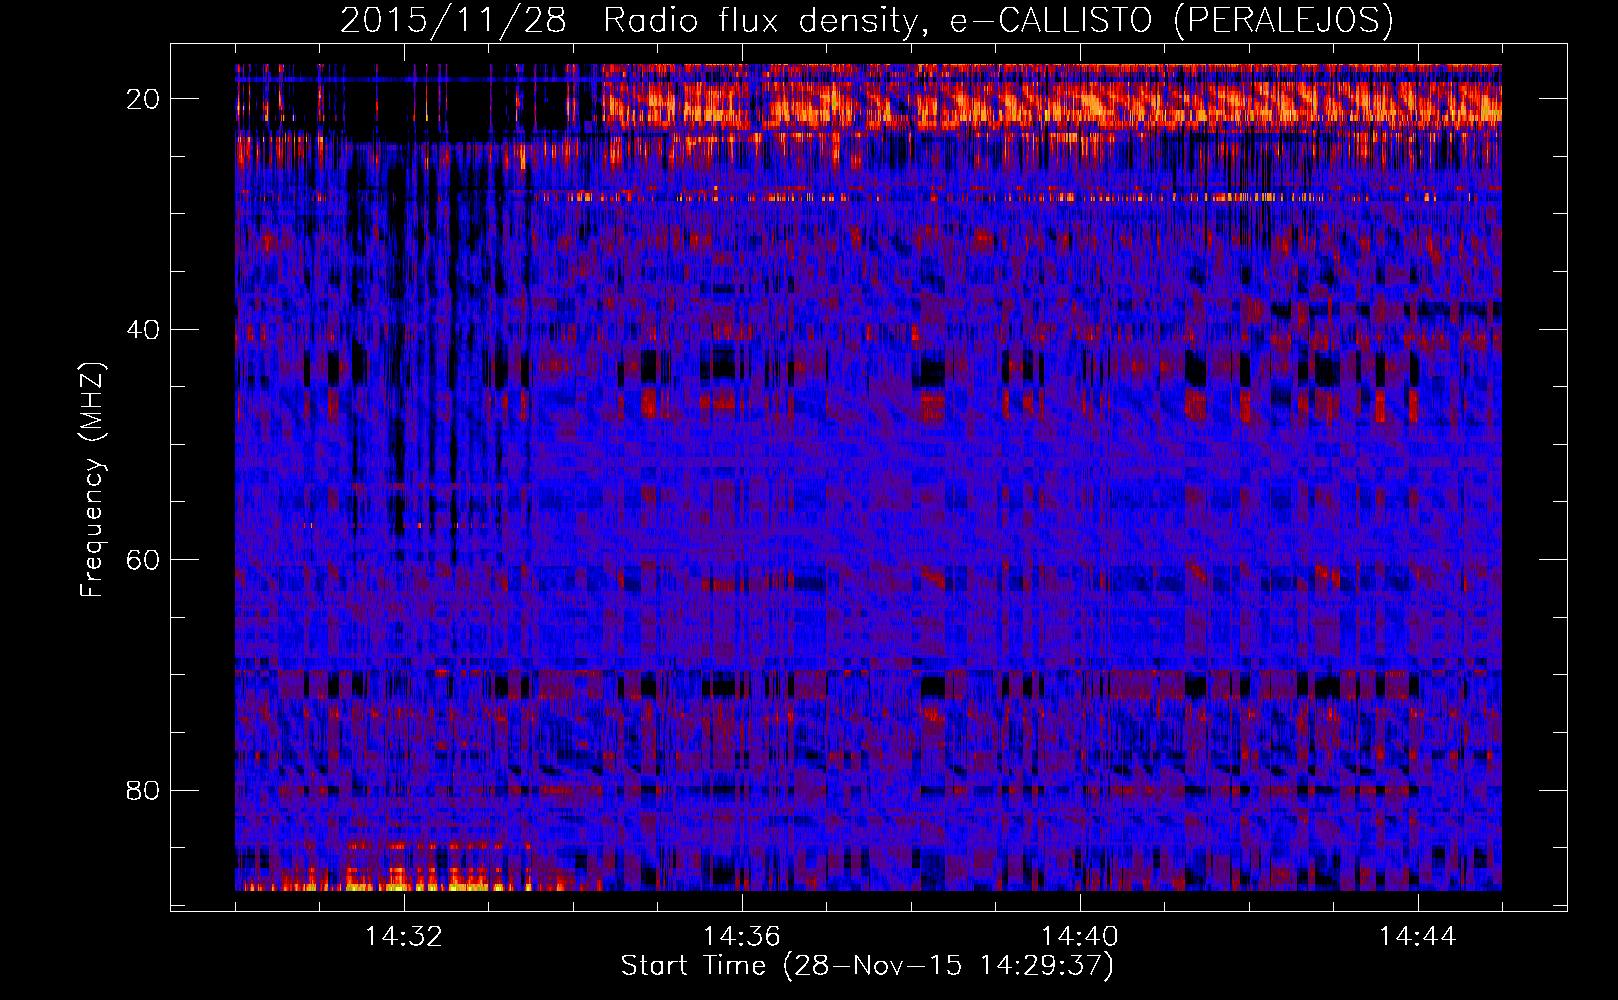Viewport: 1618px width, 1000px height.
Task: Select the 14:36 time tick label
Action: click(x=742, y=936)
